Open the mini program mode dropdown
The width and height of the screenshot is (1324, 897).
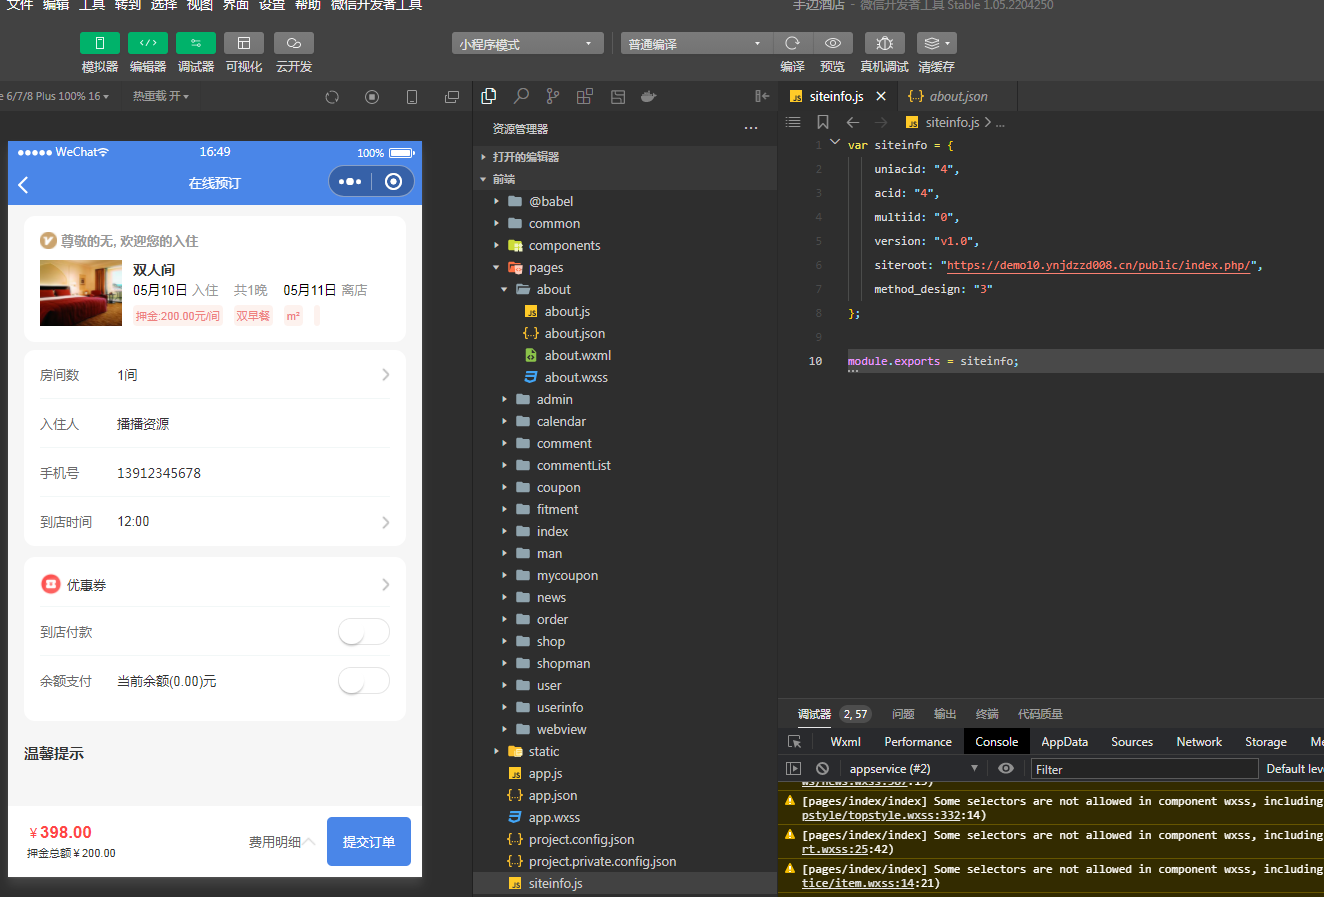tap(526, 44)
